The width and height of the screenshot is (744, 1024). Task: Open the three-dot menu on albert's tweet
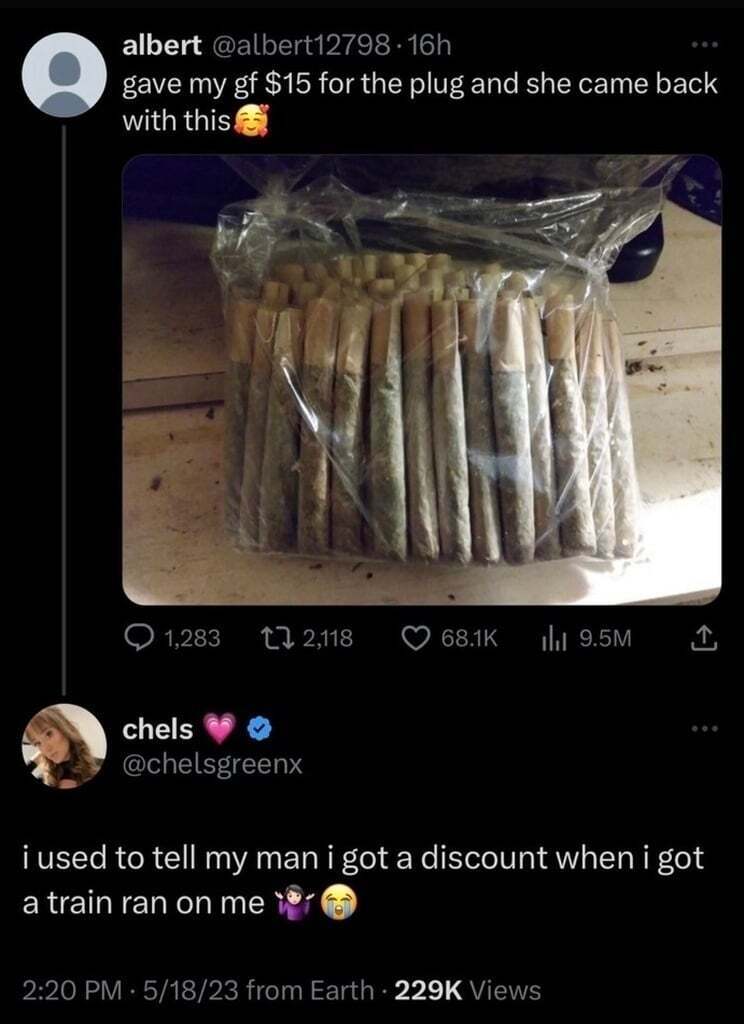point(706,45)
